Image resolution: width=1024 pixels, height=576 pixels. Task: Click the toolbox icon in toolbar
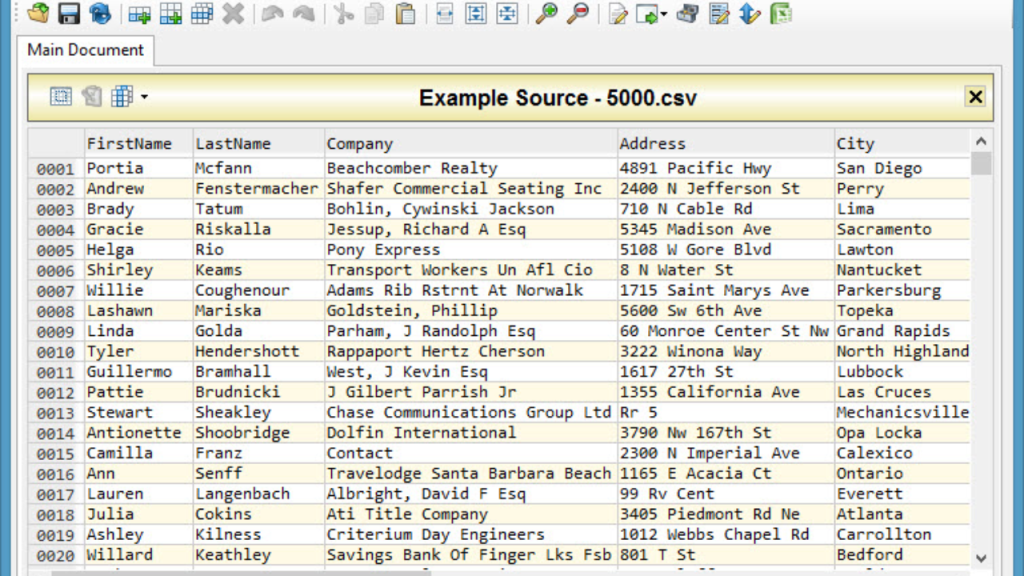[688, 14]
